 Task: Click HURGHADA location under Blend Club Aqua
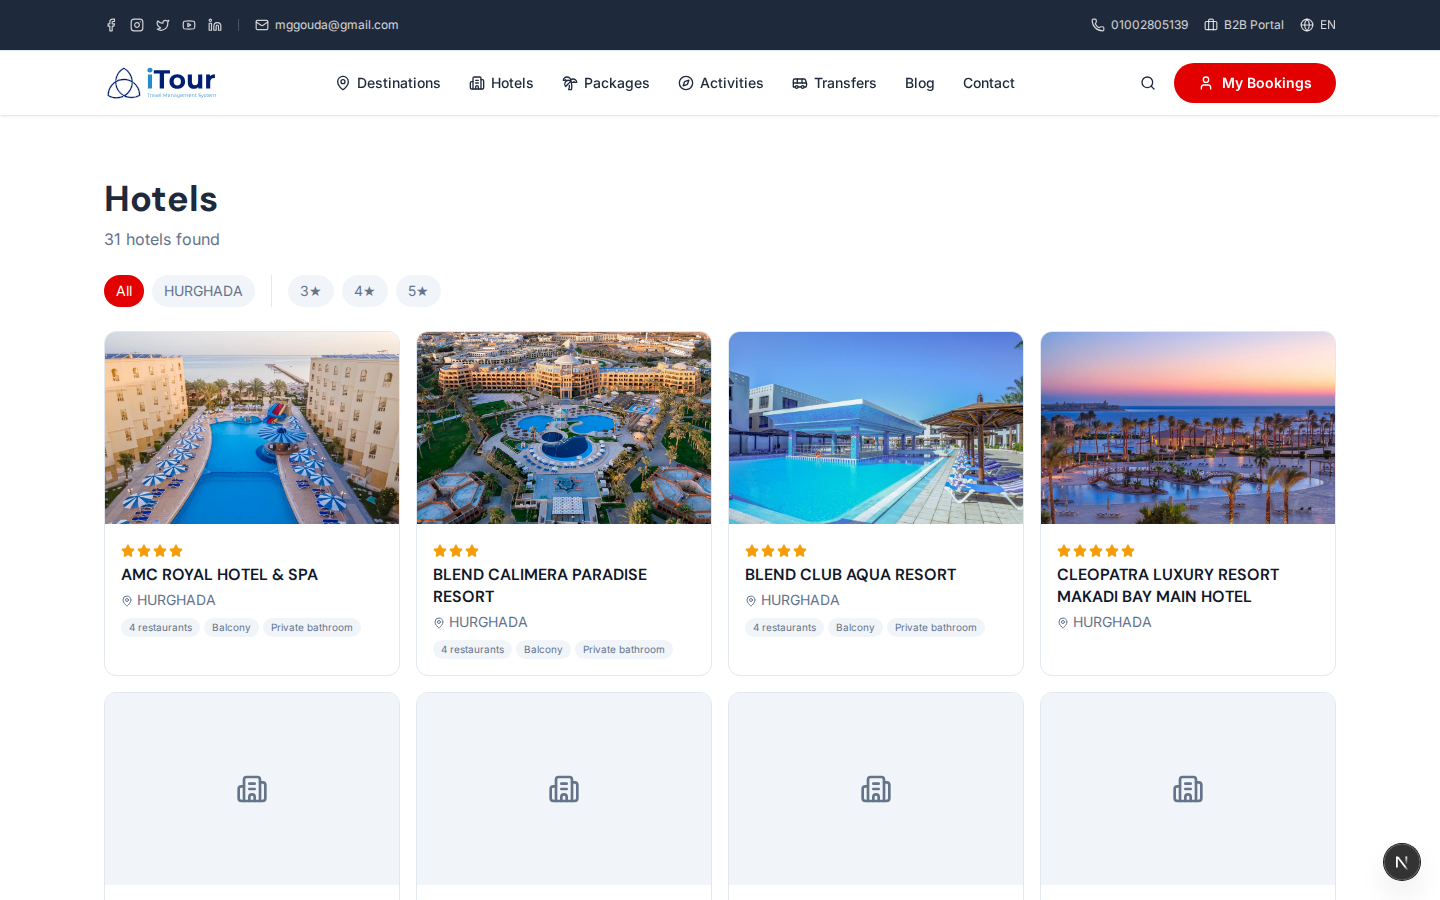coord(793,600)
